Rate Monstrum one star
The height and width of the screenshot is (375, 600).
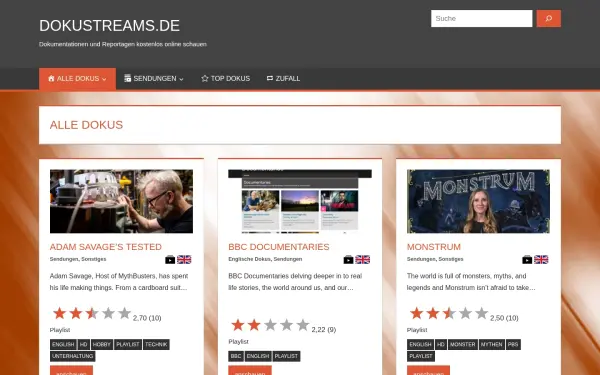click(416, 313)
